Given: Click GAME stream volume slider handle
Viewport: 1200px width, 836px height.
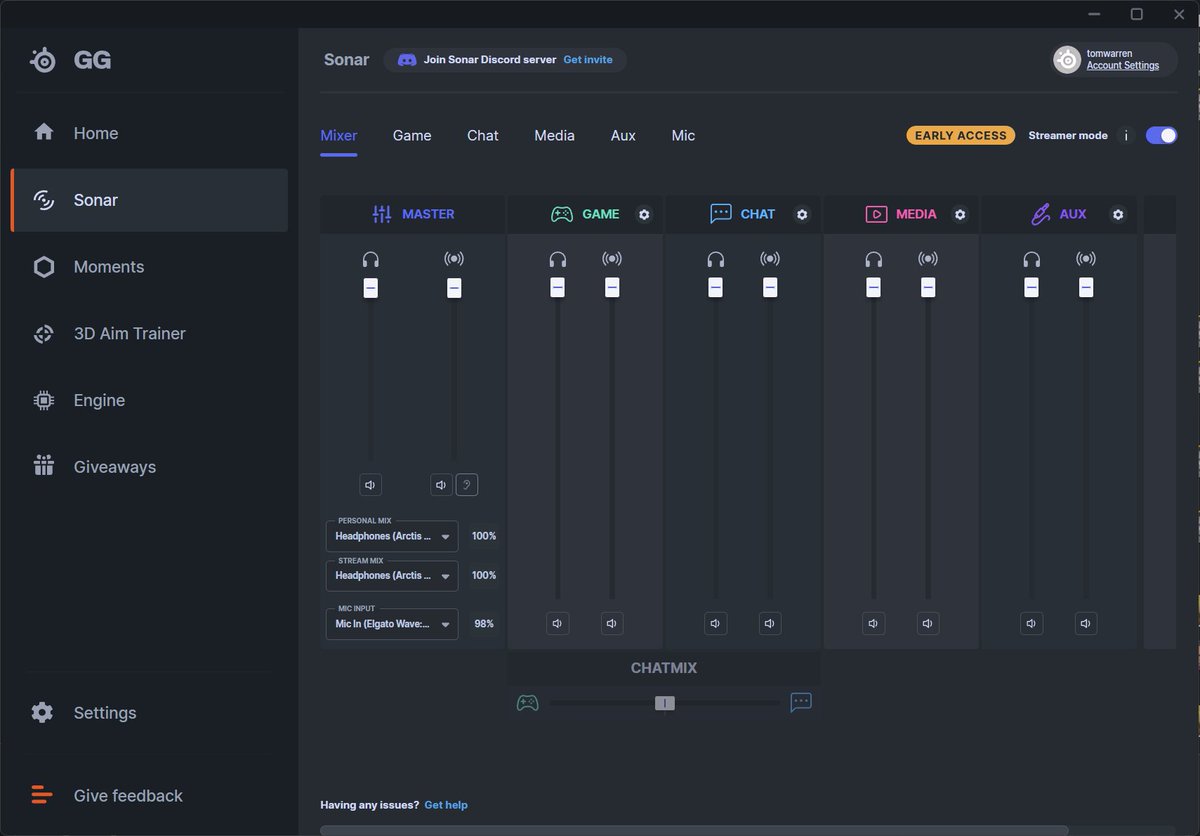Looking at the screenshot, I should 612,288.
